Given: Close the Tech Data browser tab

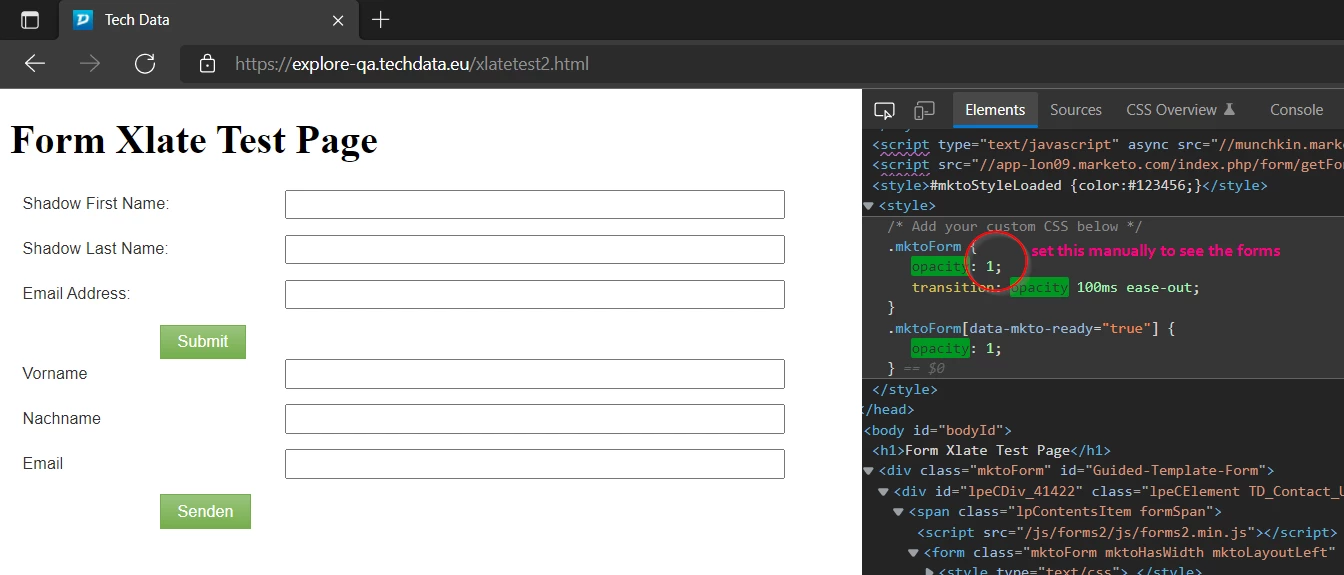Looking at the screenshot, I should point(338,20).
